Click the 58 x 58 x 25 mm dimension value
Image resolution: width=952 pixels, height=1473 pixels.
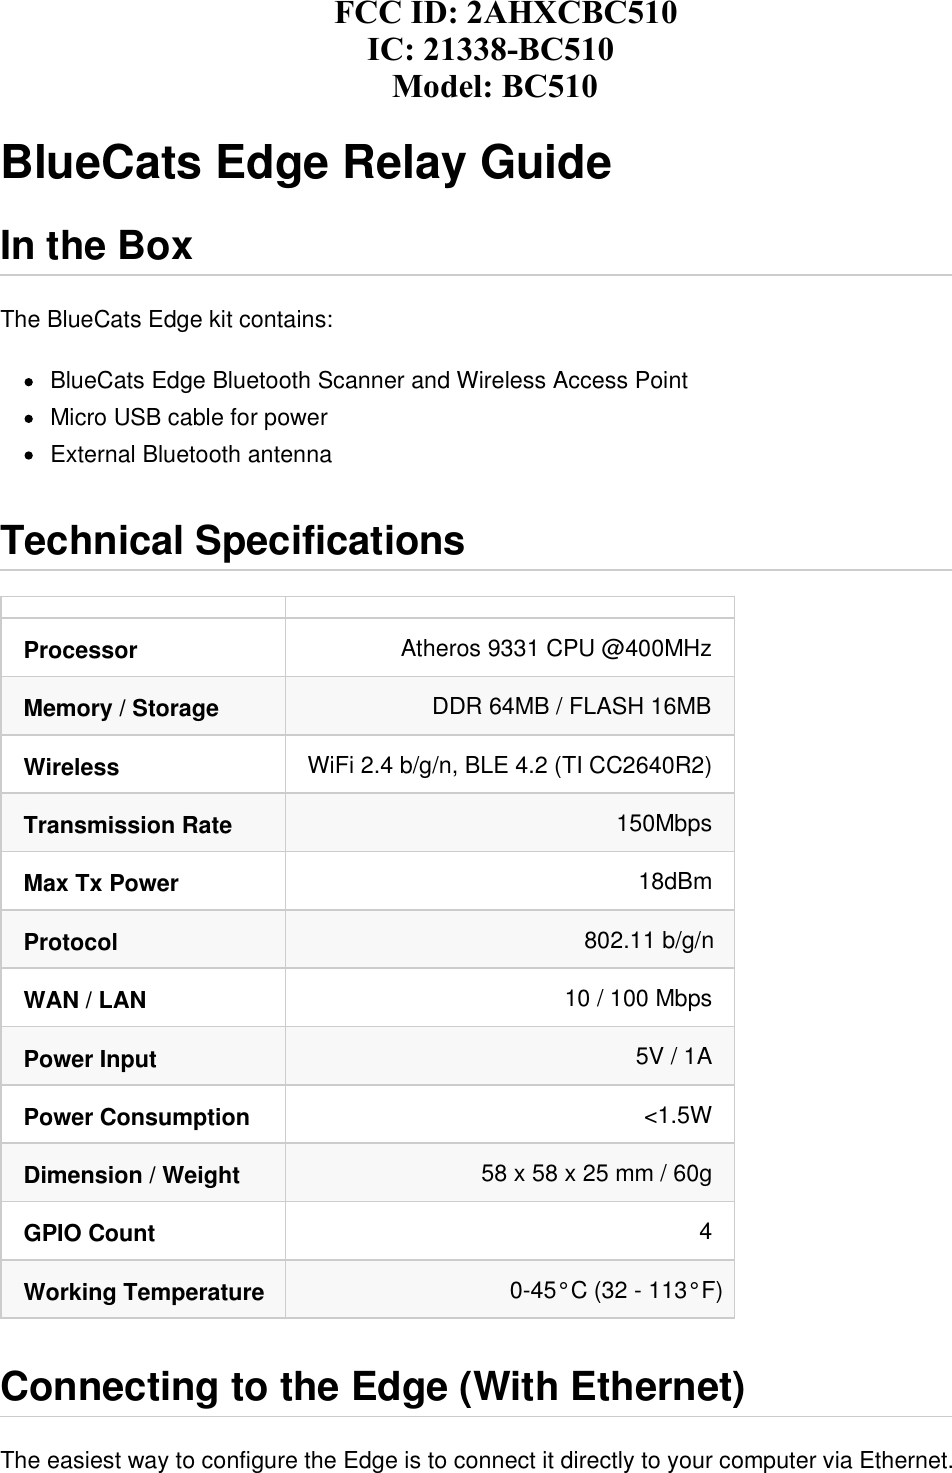(596, 1174)
